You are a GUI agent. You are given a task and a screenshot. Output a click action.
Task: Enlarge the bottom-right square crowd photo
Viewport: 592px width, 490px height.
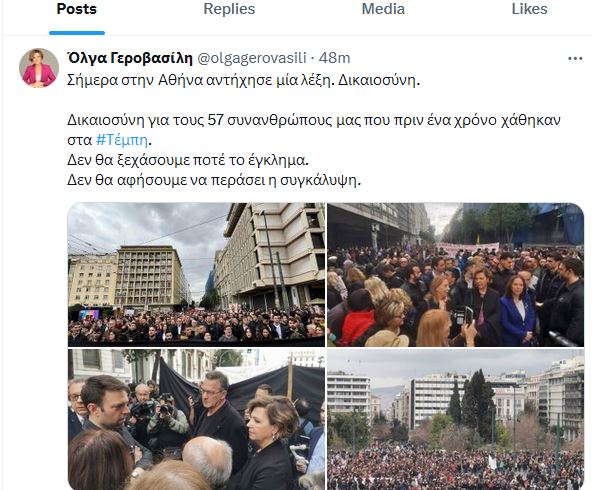456,419
